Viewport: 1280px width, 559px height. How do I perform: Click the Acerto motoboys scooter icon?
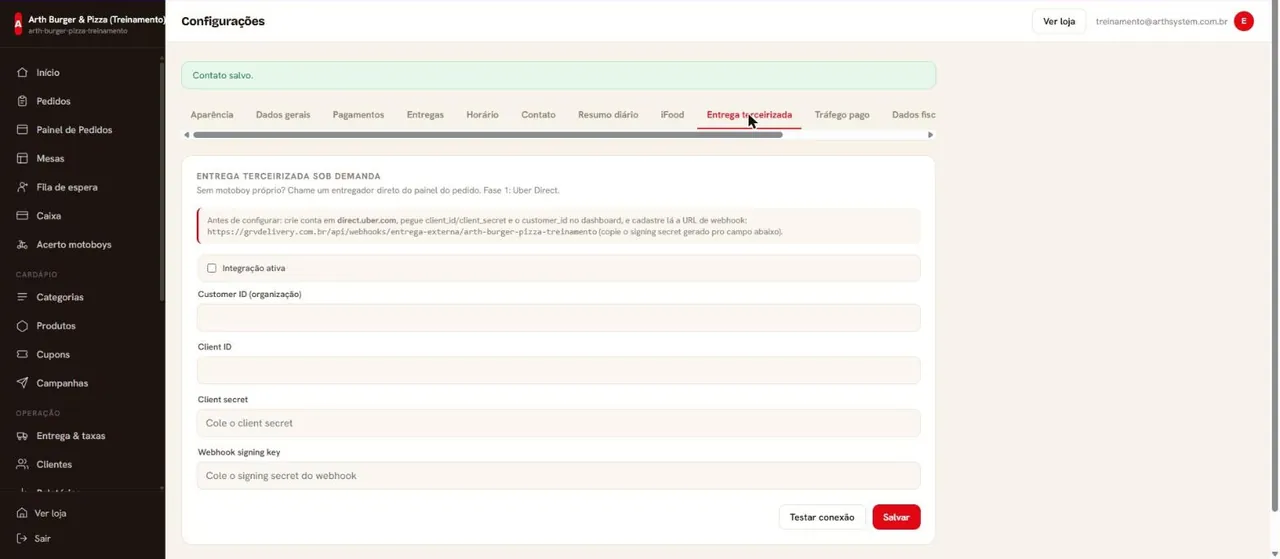click(22, 244)
